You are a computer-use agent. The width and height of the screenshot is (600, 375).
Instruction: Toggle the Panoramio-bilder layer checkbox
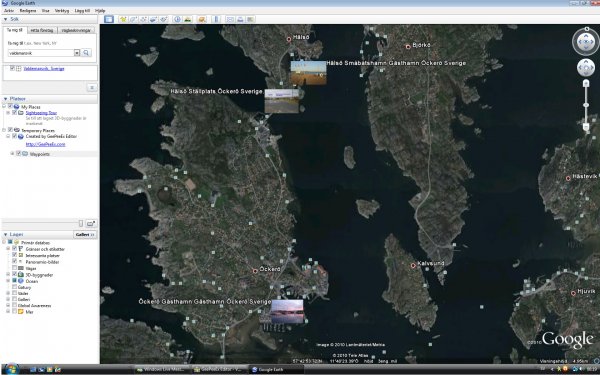click(15, 261)
